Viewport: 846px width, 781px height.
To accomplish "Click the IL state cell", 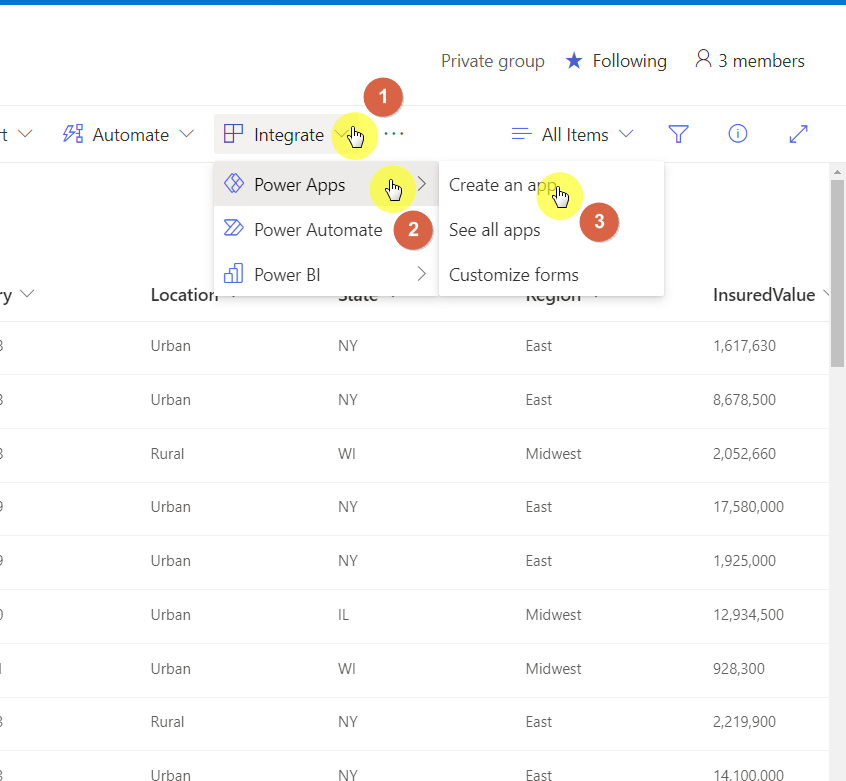I will coord(343,614).
